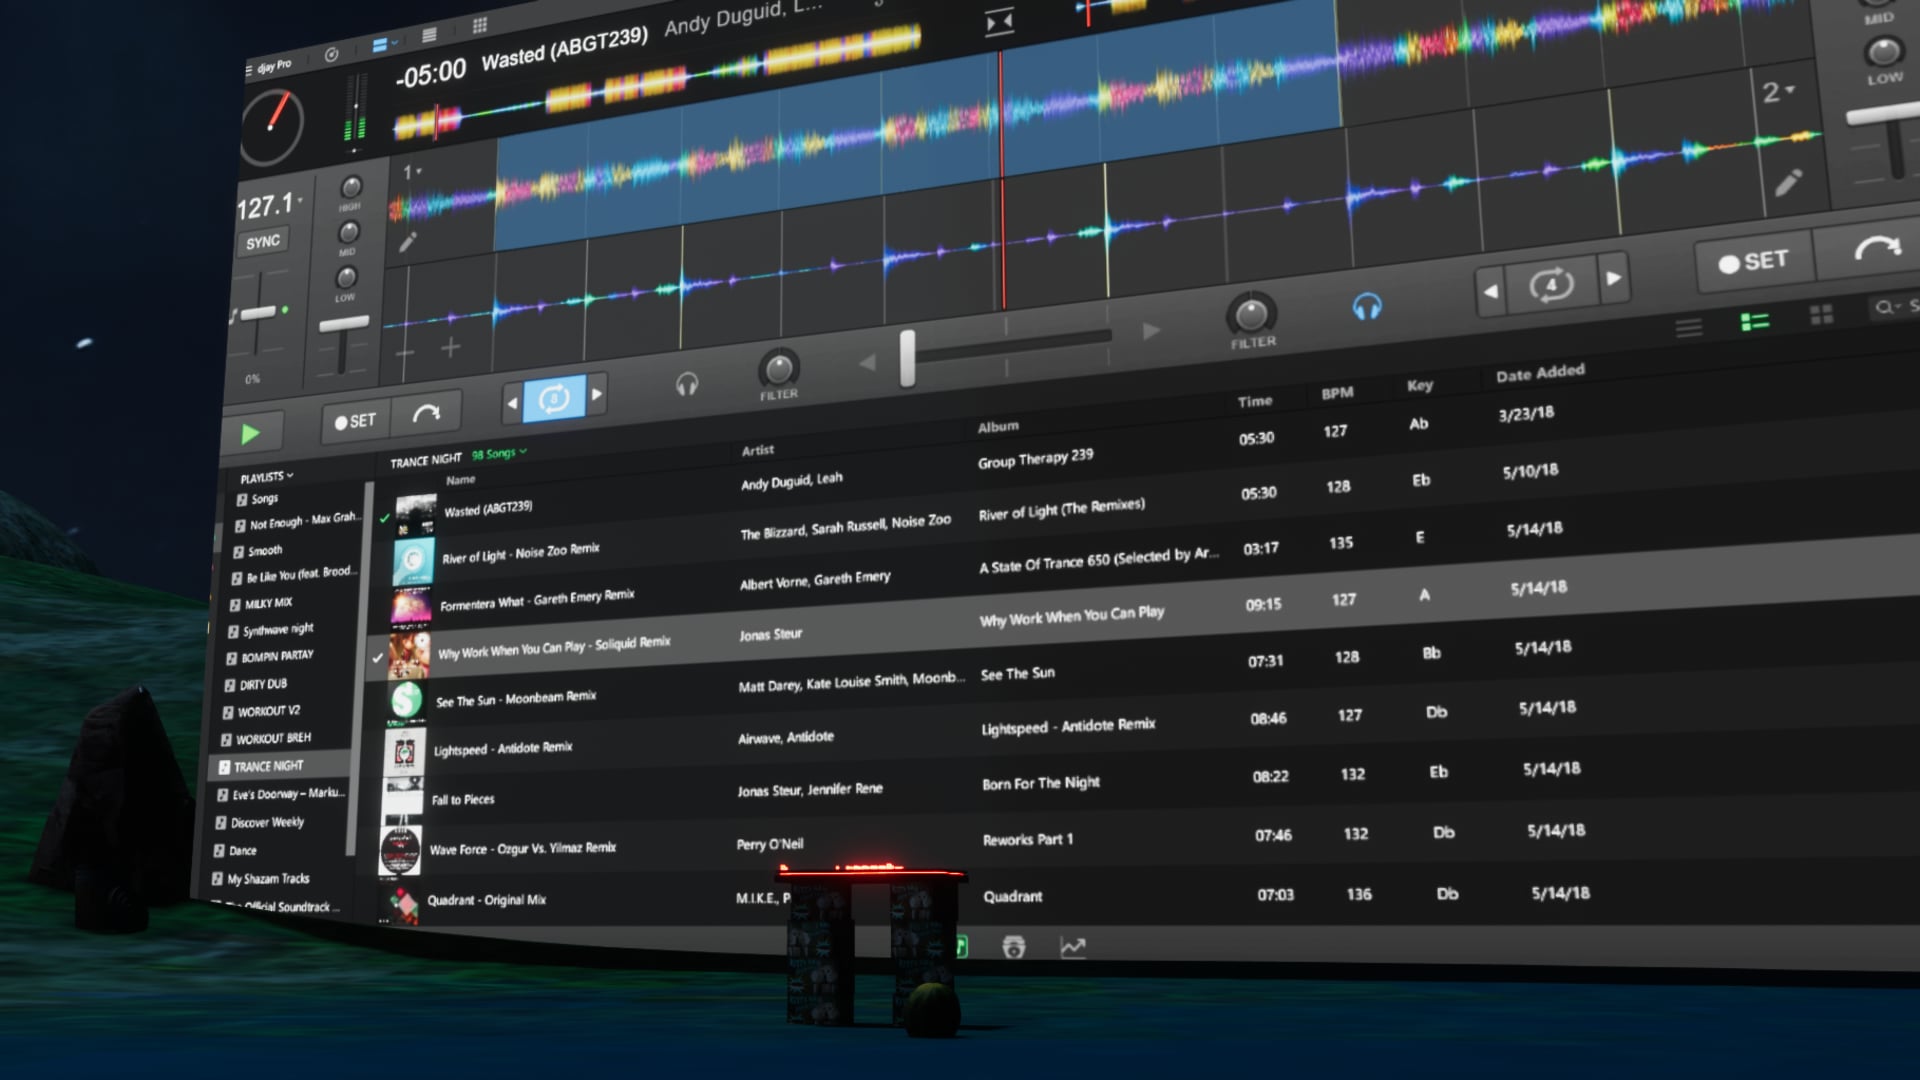Click the zoom-in plus icon on deck 1 waveform

pyautogui.click(x=451, y=348)
